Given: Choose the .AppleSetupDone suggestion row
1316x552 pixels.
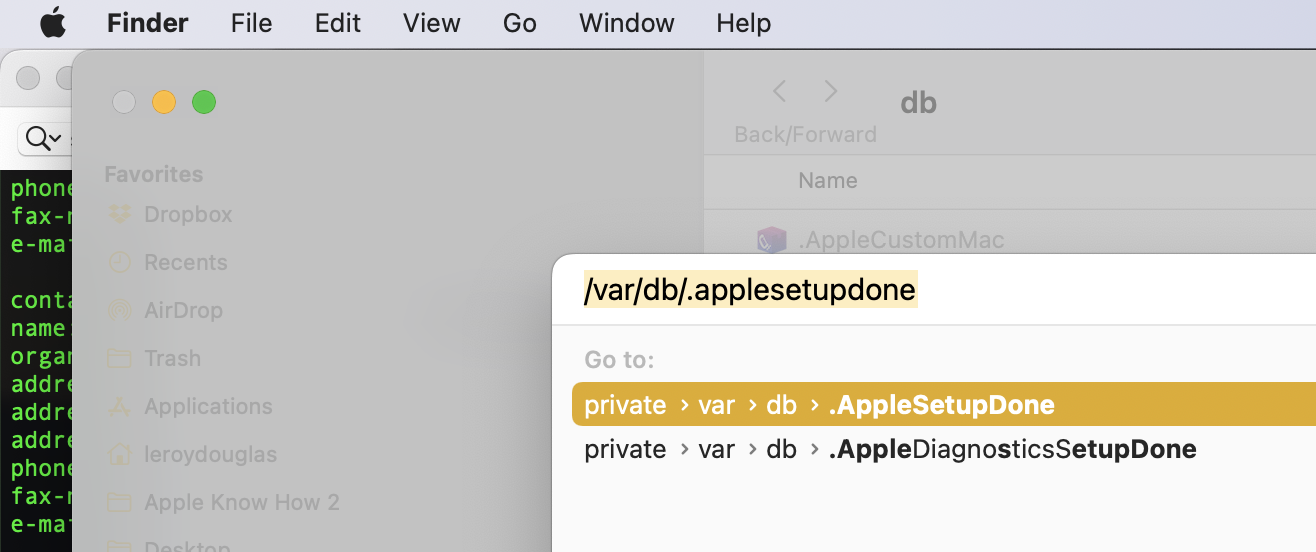Looking at the screenshot, I should coord(944,404).
